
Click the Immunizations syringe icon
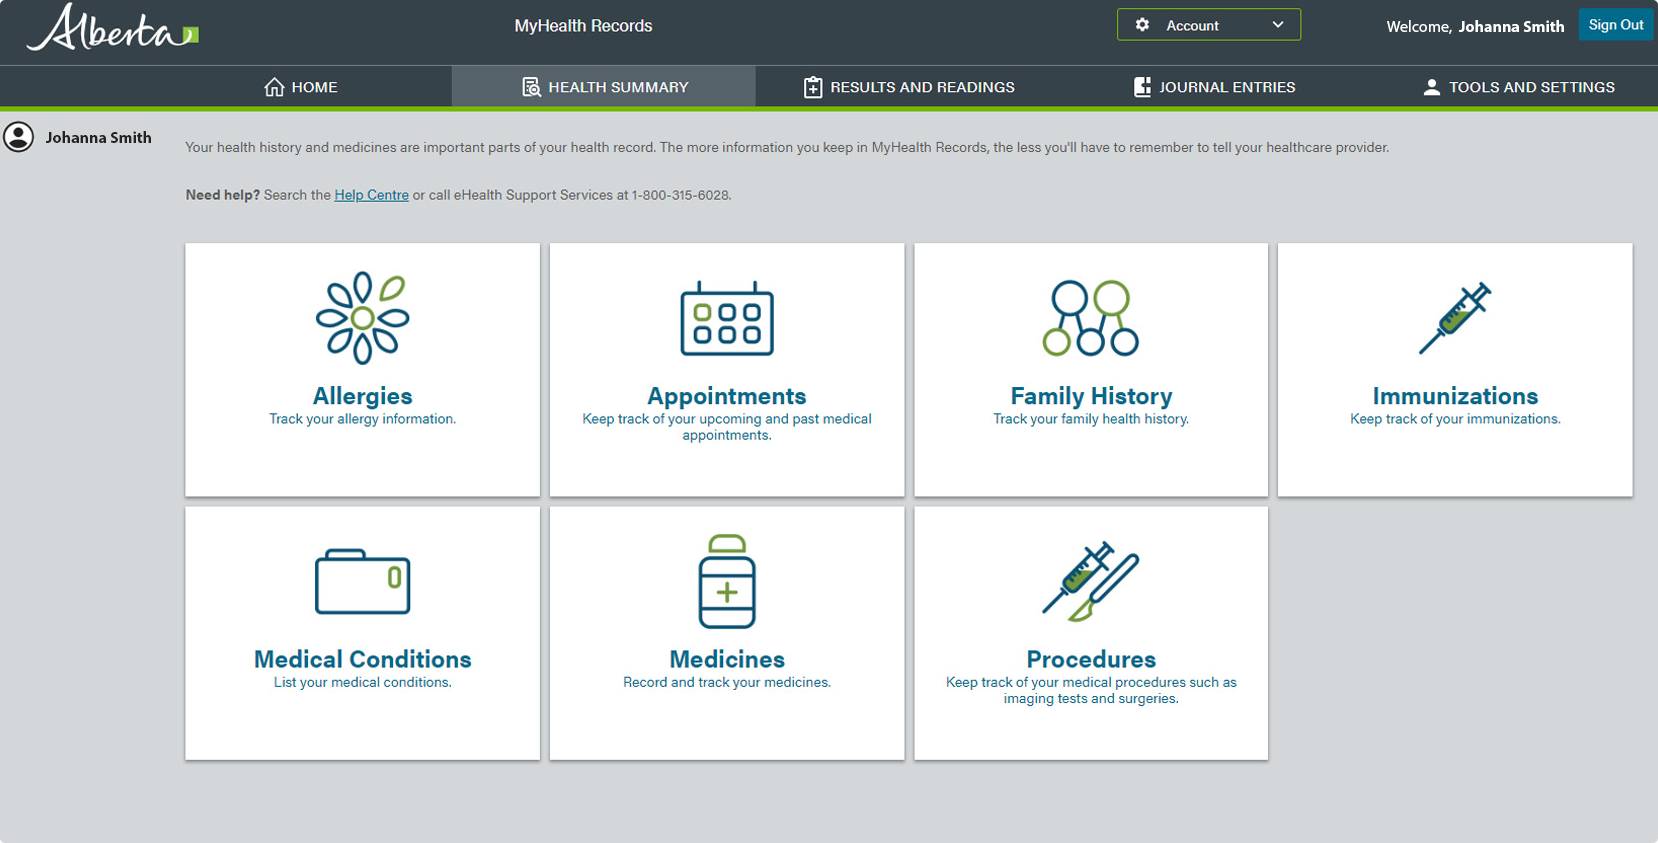click(1455, 318)
